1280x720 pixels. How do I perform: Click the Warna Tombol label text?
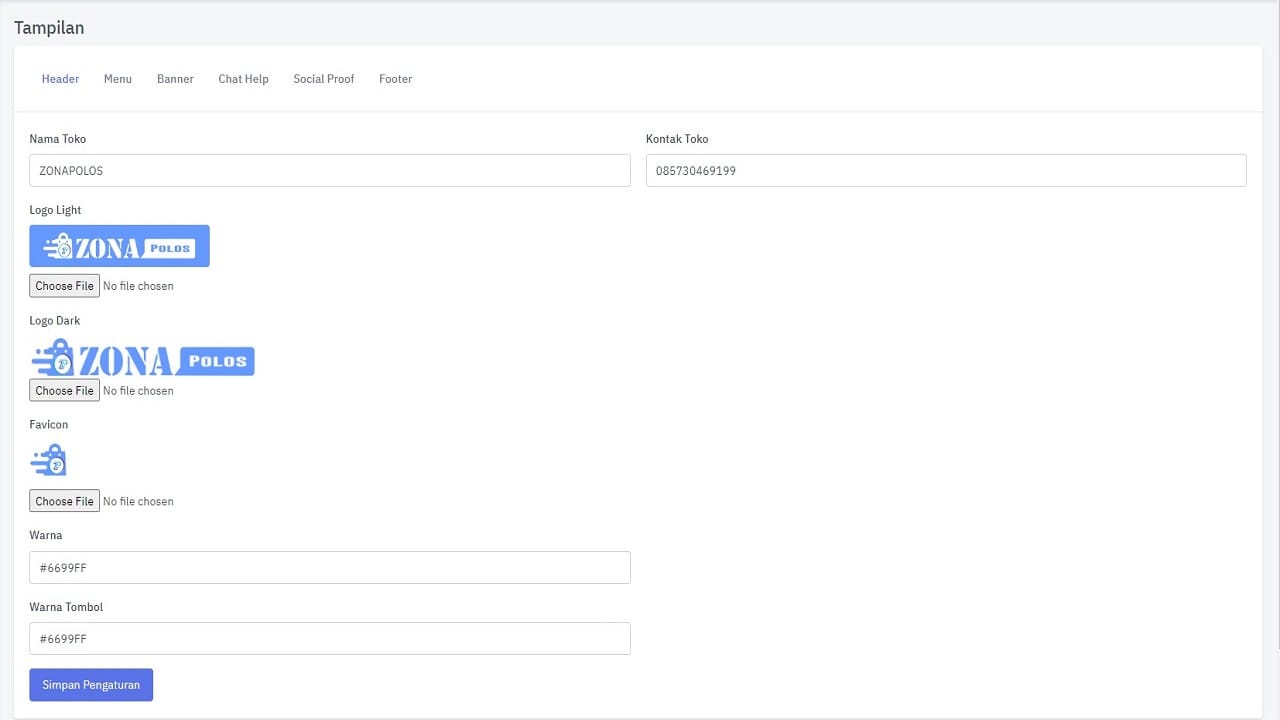tap(66, 607)
